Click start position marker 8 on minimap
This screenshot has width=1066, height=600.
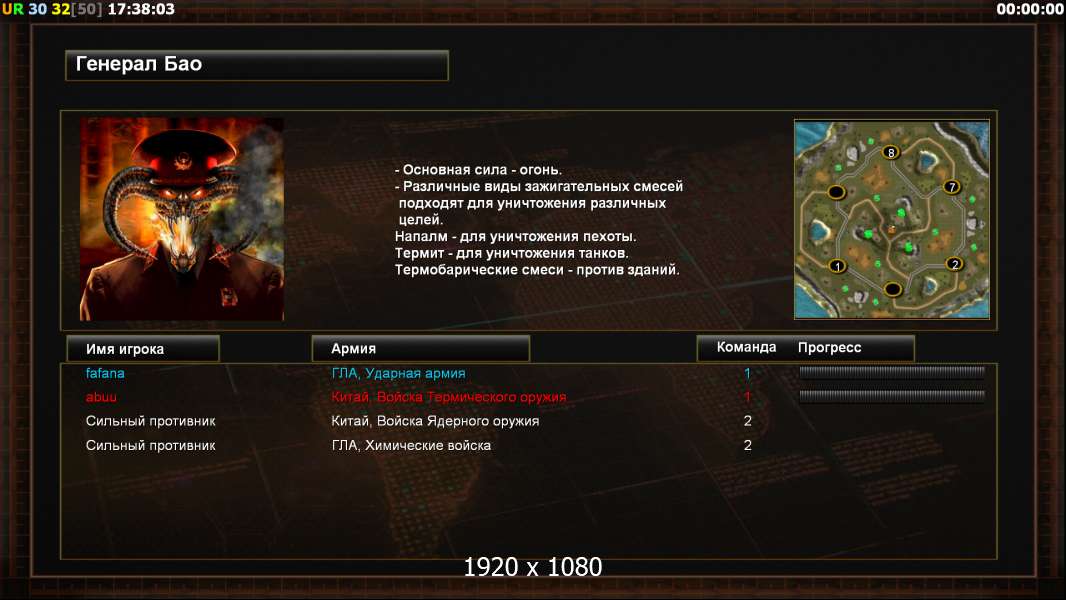[891, 152]
